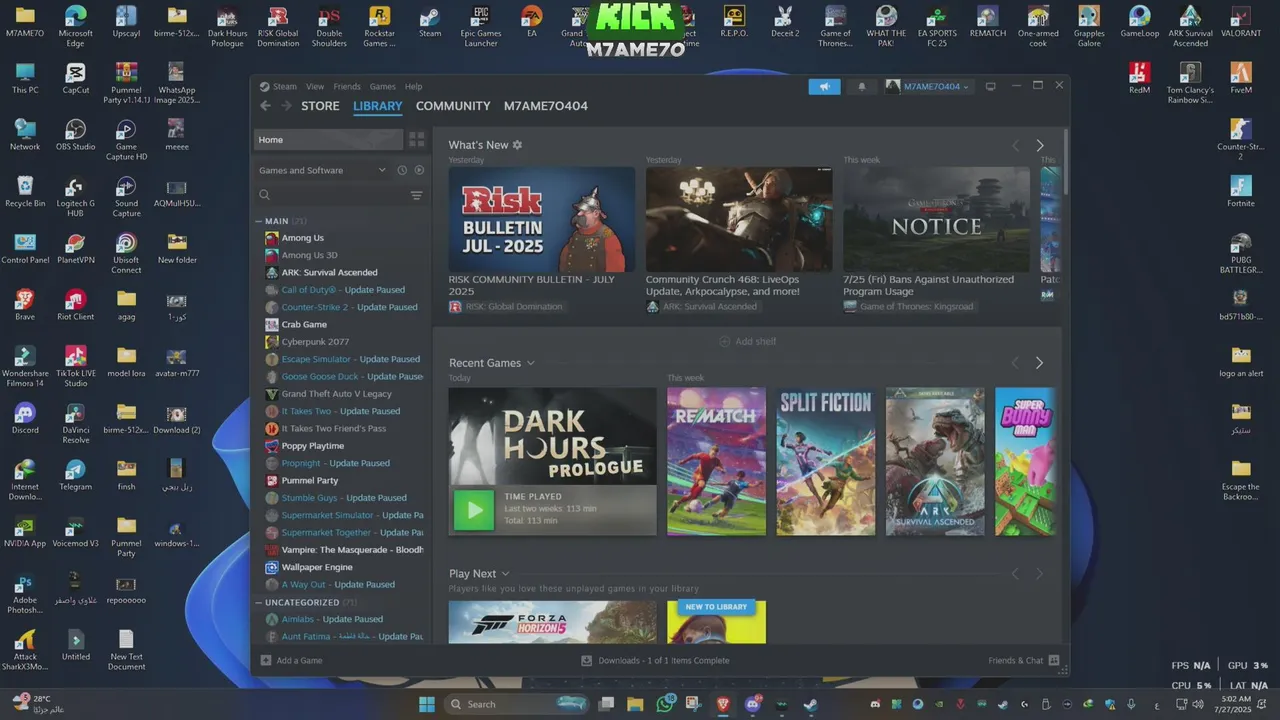Open the ARK Survival Ascended cover
The width and height of the screenshot is (1280, 720).
point(935,462)
